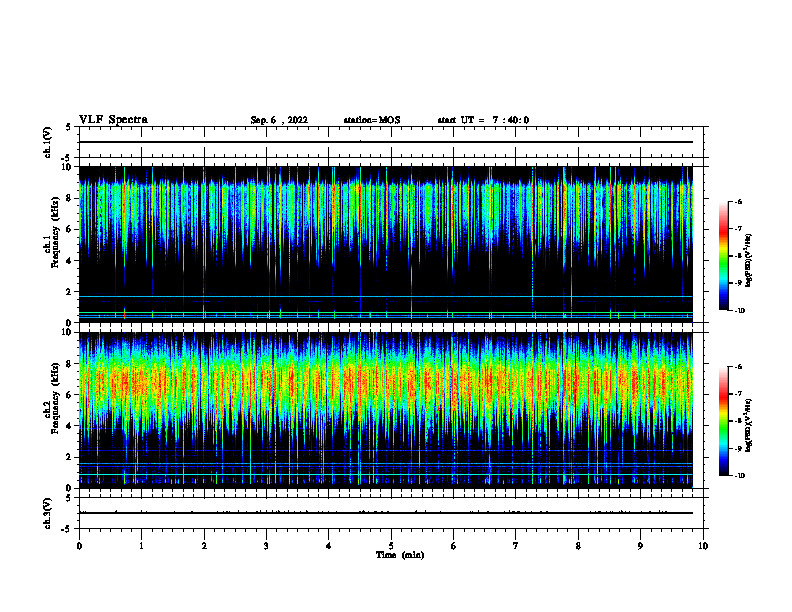Select the date text "Sep. 6 , 2022"
The height and width of the screenshot is (612, 792).
(x=279, y=120)
